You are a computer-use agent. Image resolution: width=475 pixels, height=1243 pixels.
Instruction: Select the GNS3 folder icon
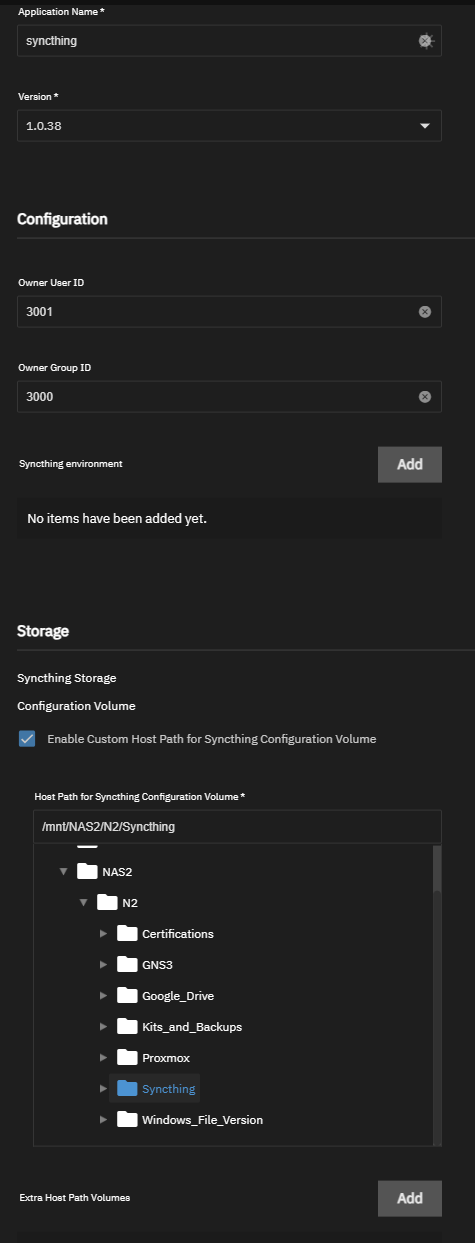tap(126, 965)
